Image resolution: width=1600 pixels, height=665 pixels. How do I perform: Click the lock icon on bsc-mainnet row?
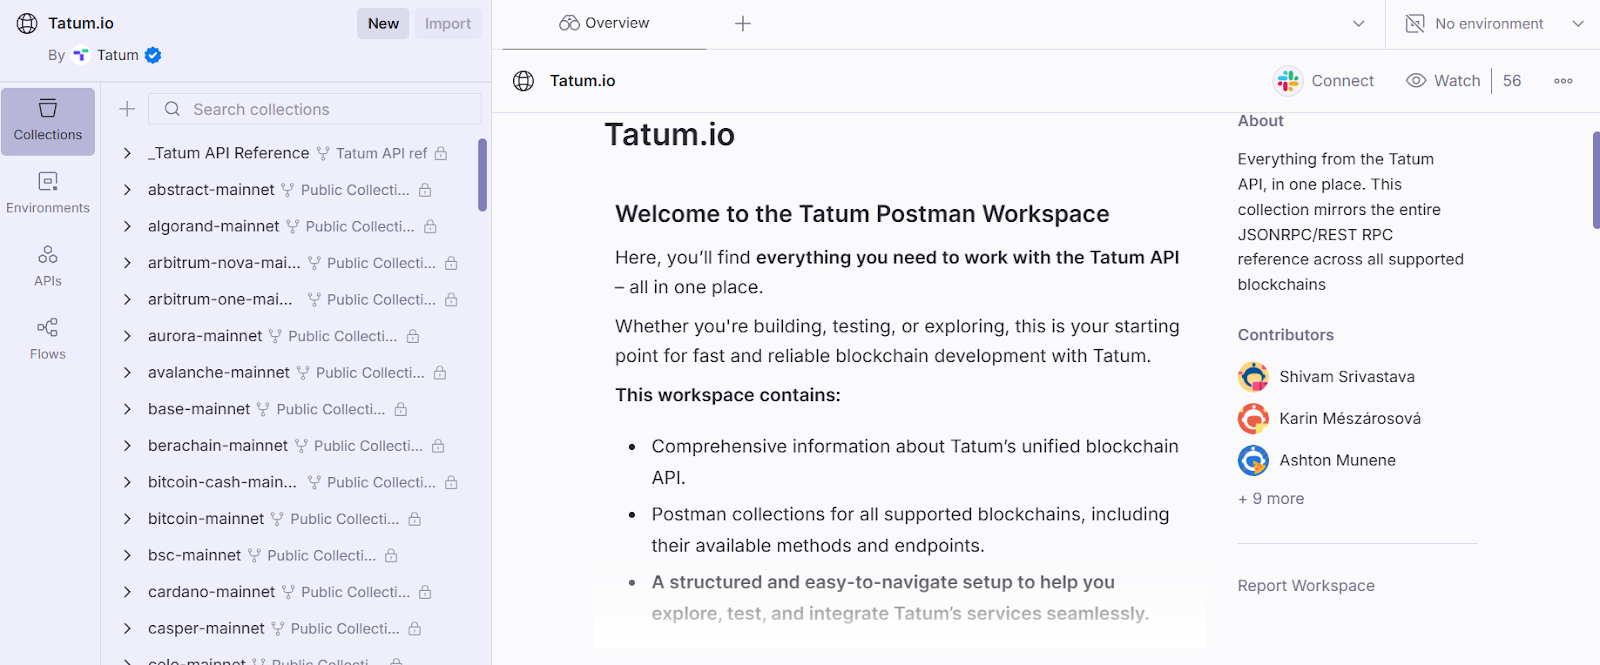(x=391, y=555)
